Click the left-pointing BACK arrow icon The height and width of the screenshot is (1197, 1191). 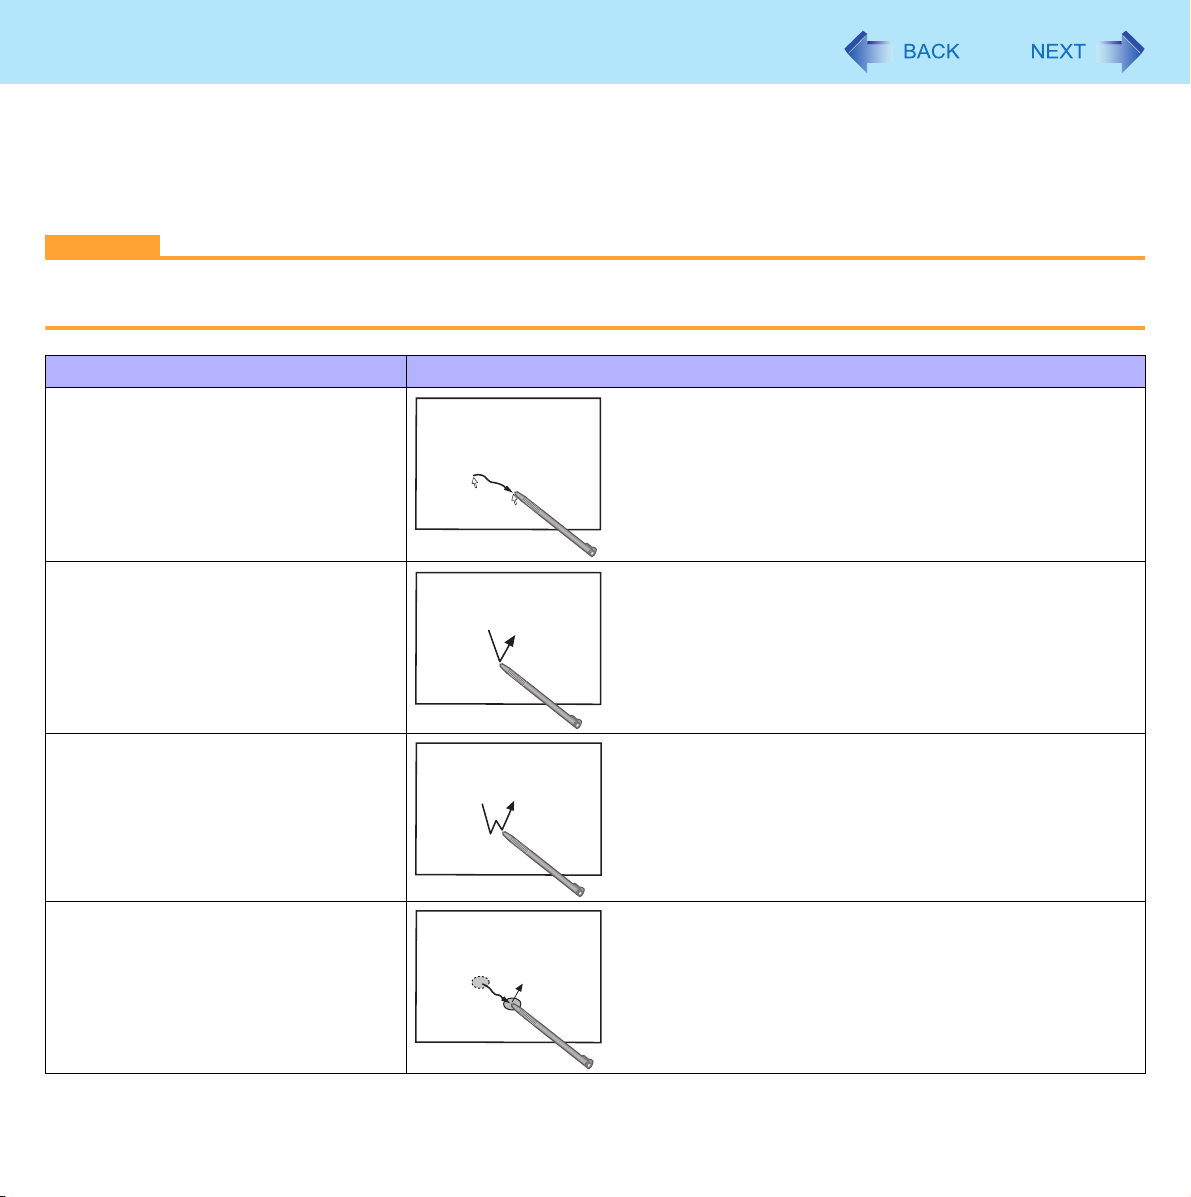pos(868,51)
